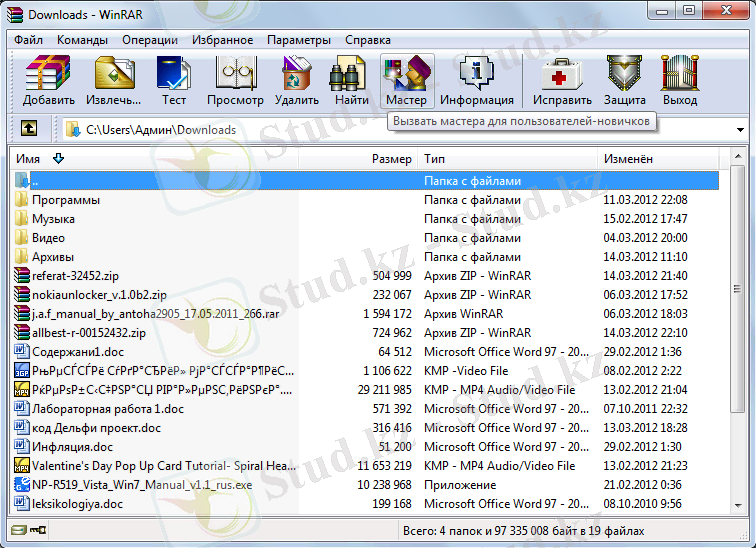Sort files by Имя column header
Viewport: 756px width, 548px height.
[29, 159]
